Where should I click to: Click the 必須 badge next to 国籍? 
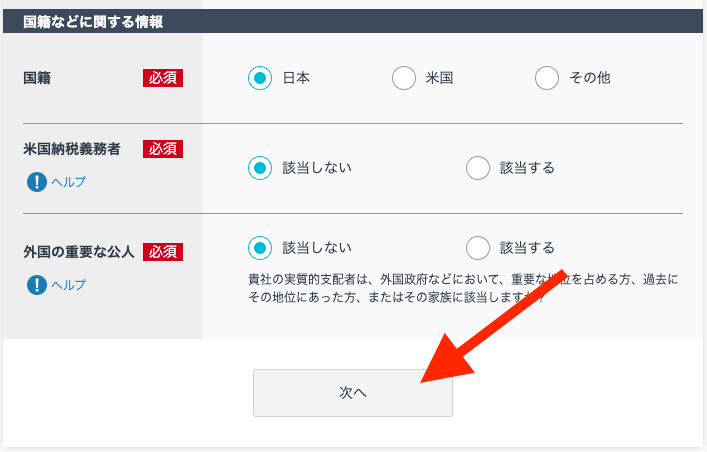[163, 78]
